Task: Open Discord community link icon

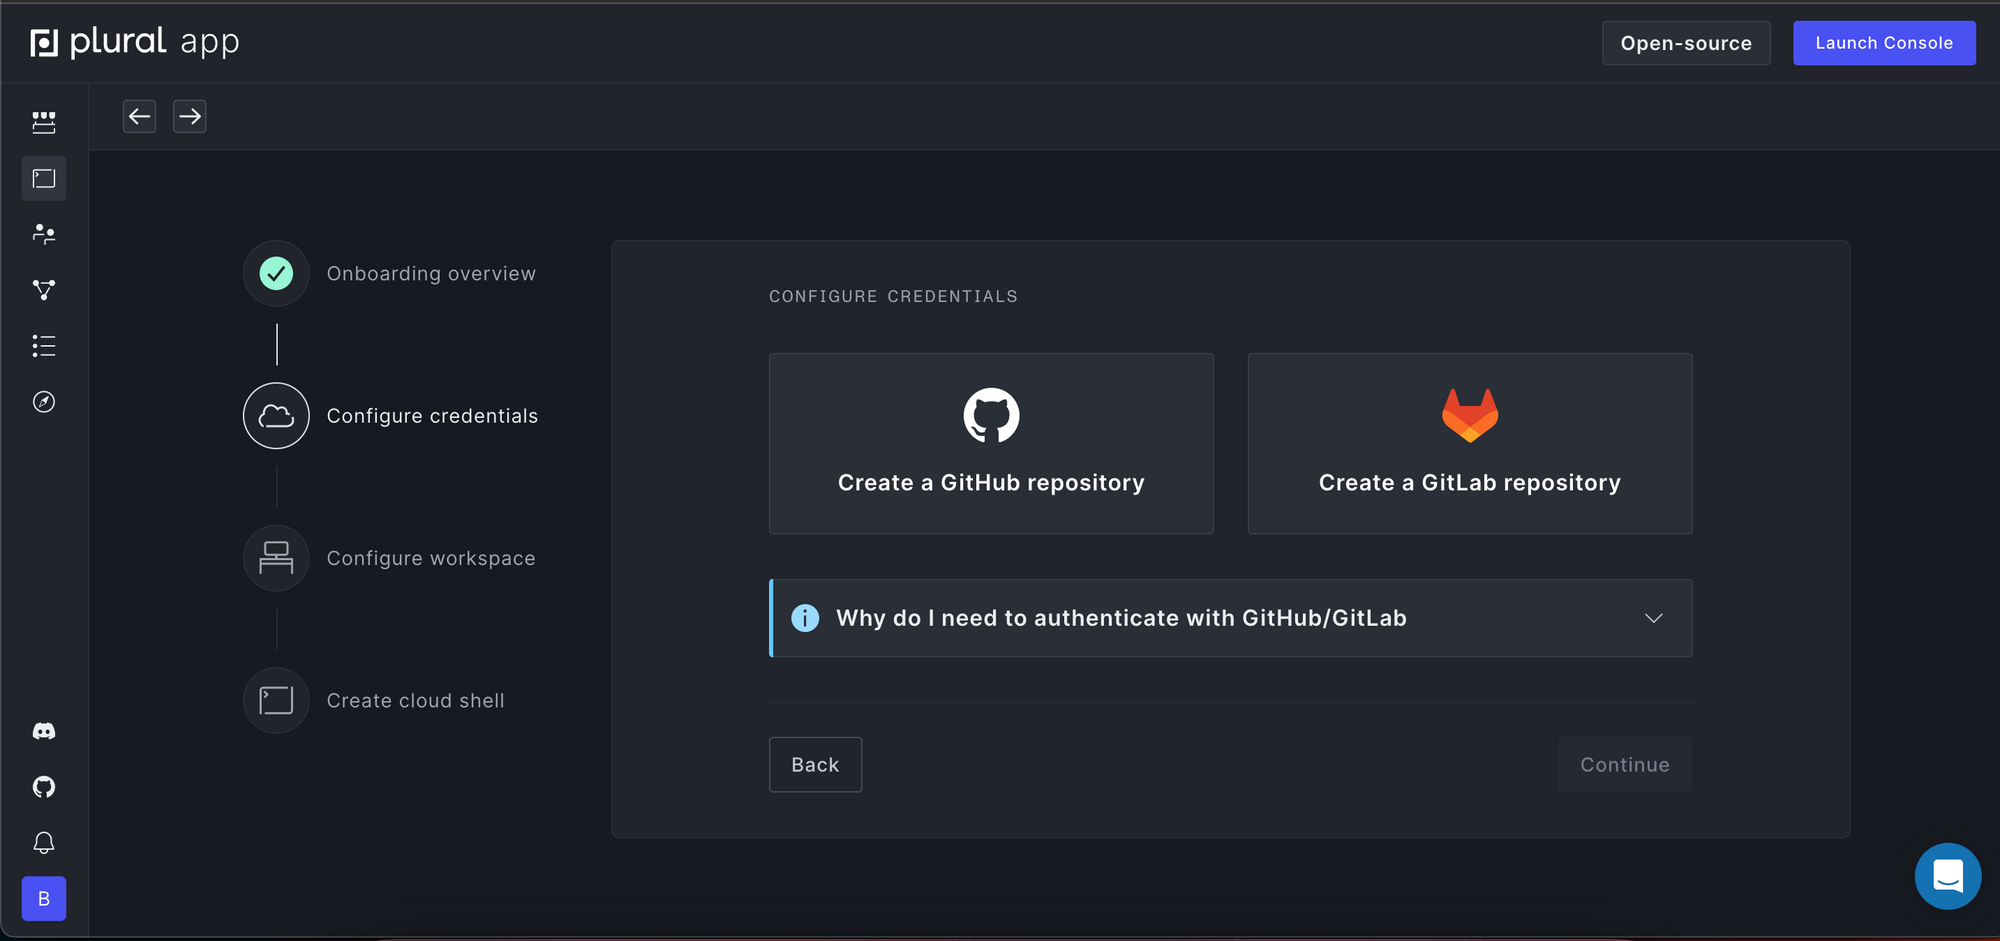Action: [x=44, y=731]
